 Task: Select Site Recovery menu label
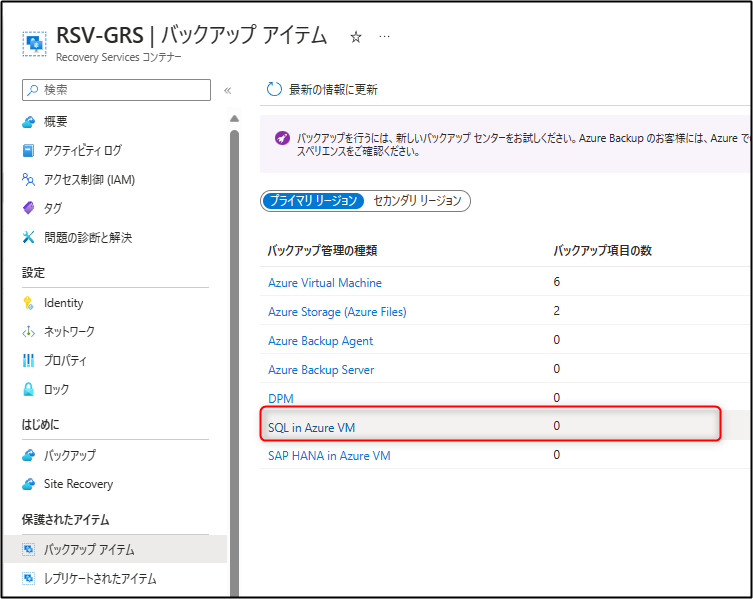tap(78, 484)
